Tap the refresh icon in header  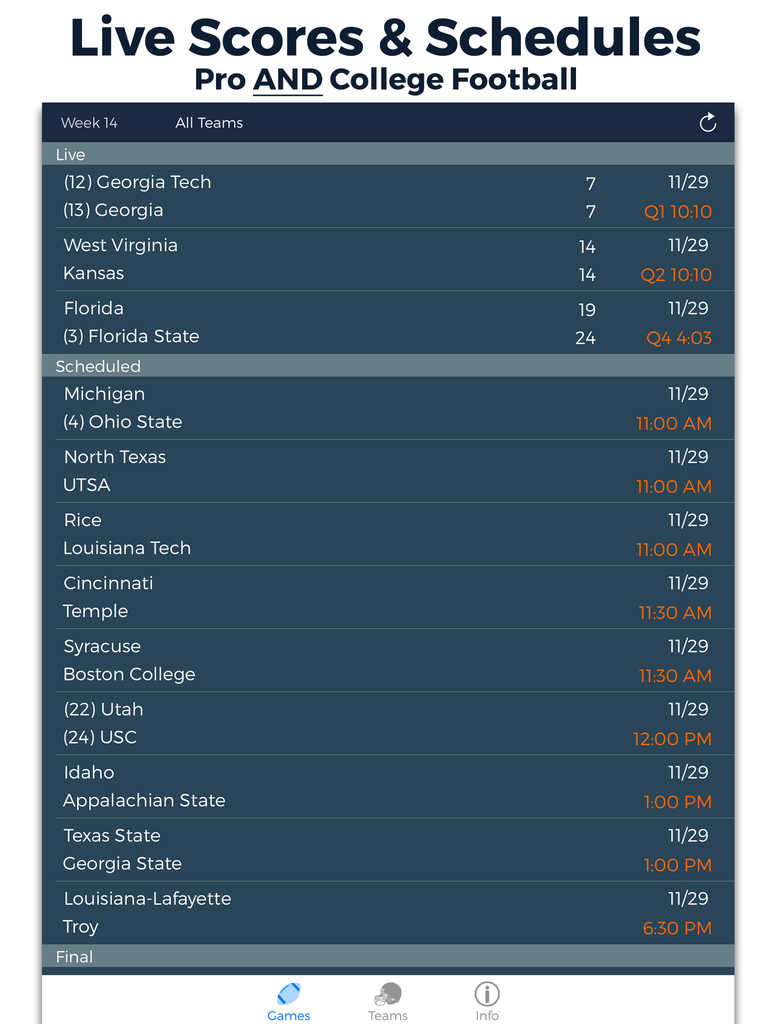708,123
